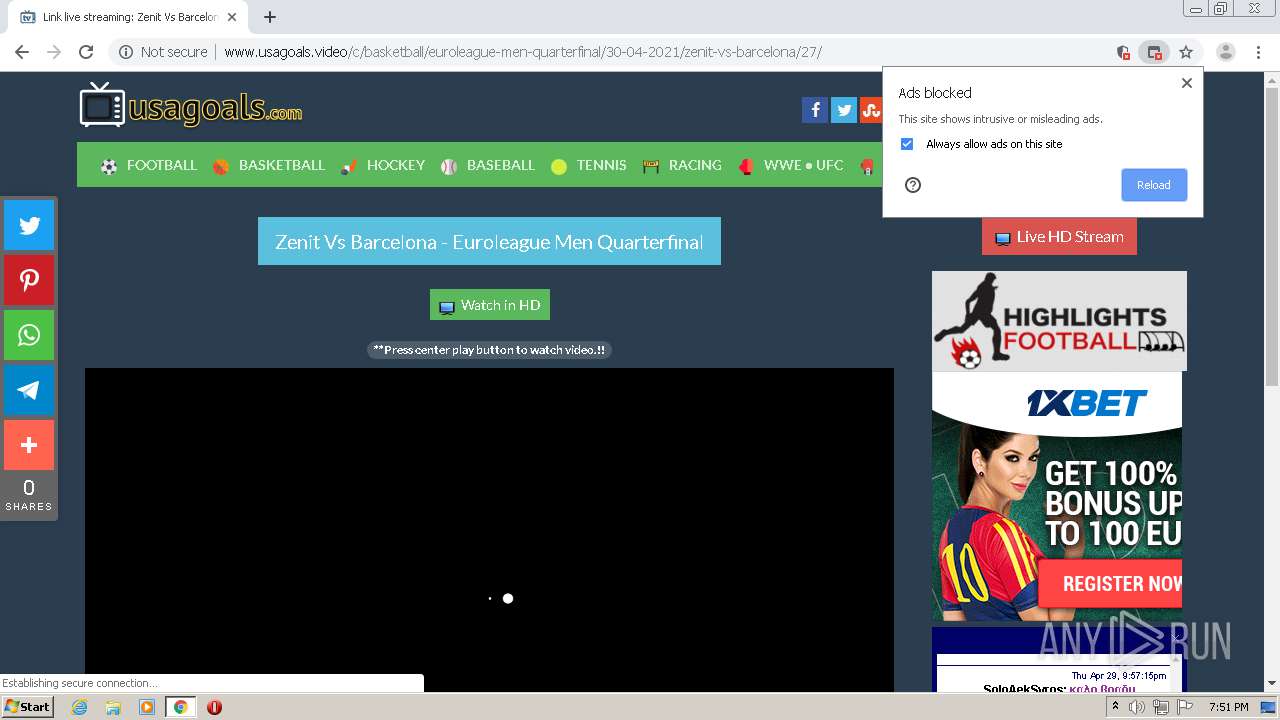
Task: Click the usagoals.com logo
Action: [x=191, y=105]
